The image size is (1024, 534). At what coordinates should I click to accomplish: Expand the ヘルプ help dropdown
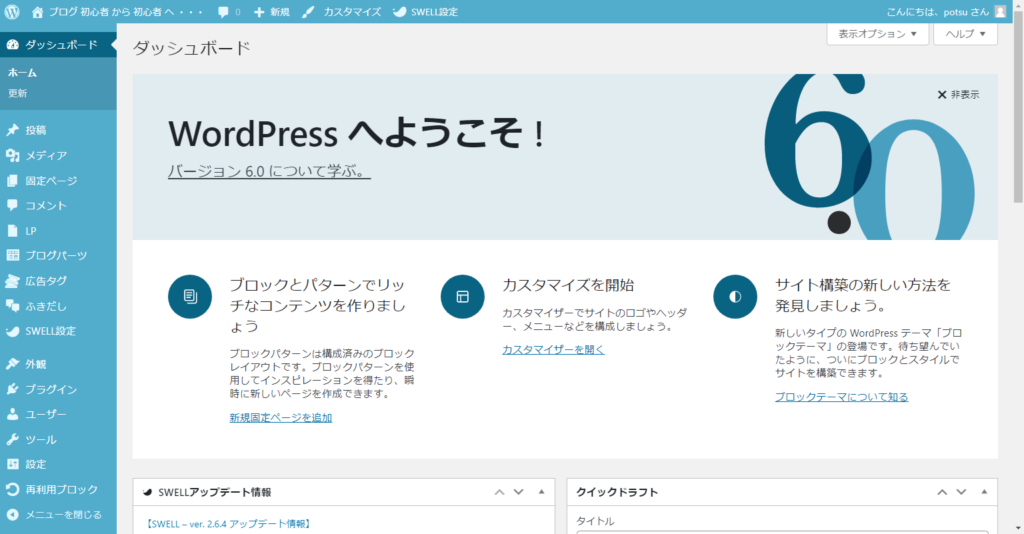965,34
